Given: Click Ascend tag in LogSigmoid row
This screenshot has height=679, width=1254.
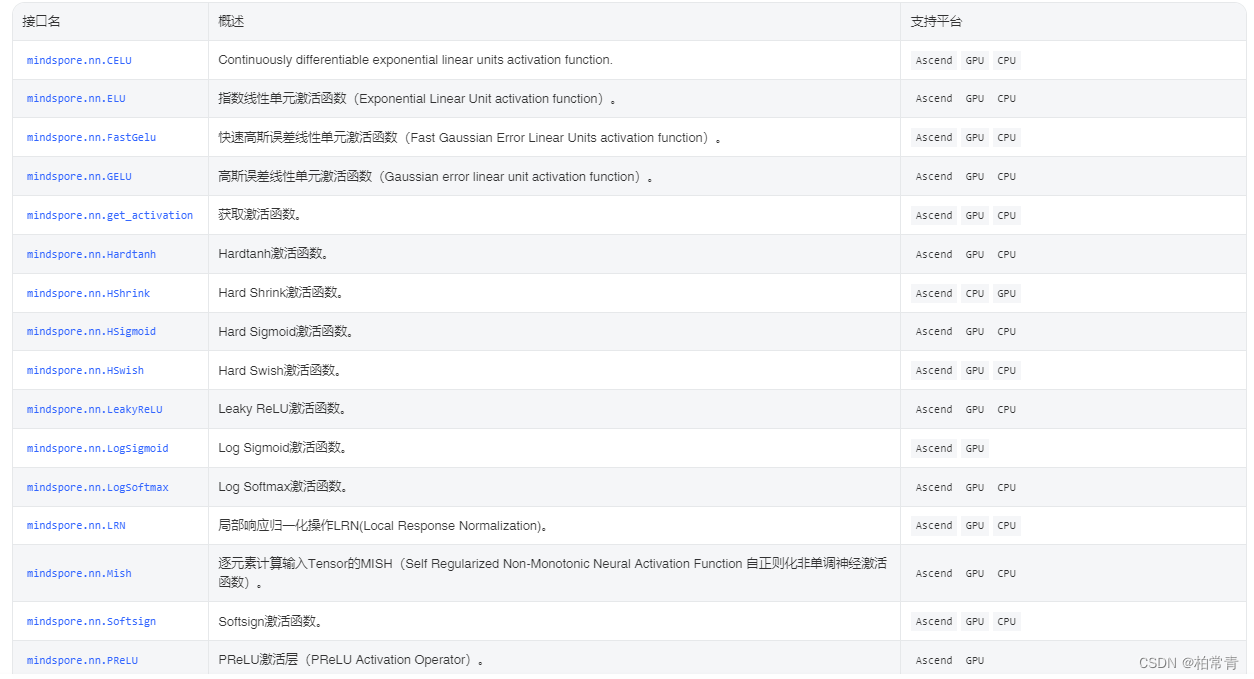Looking at the screenshot, I should tap(934, 449).
